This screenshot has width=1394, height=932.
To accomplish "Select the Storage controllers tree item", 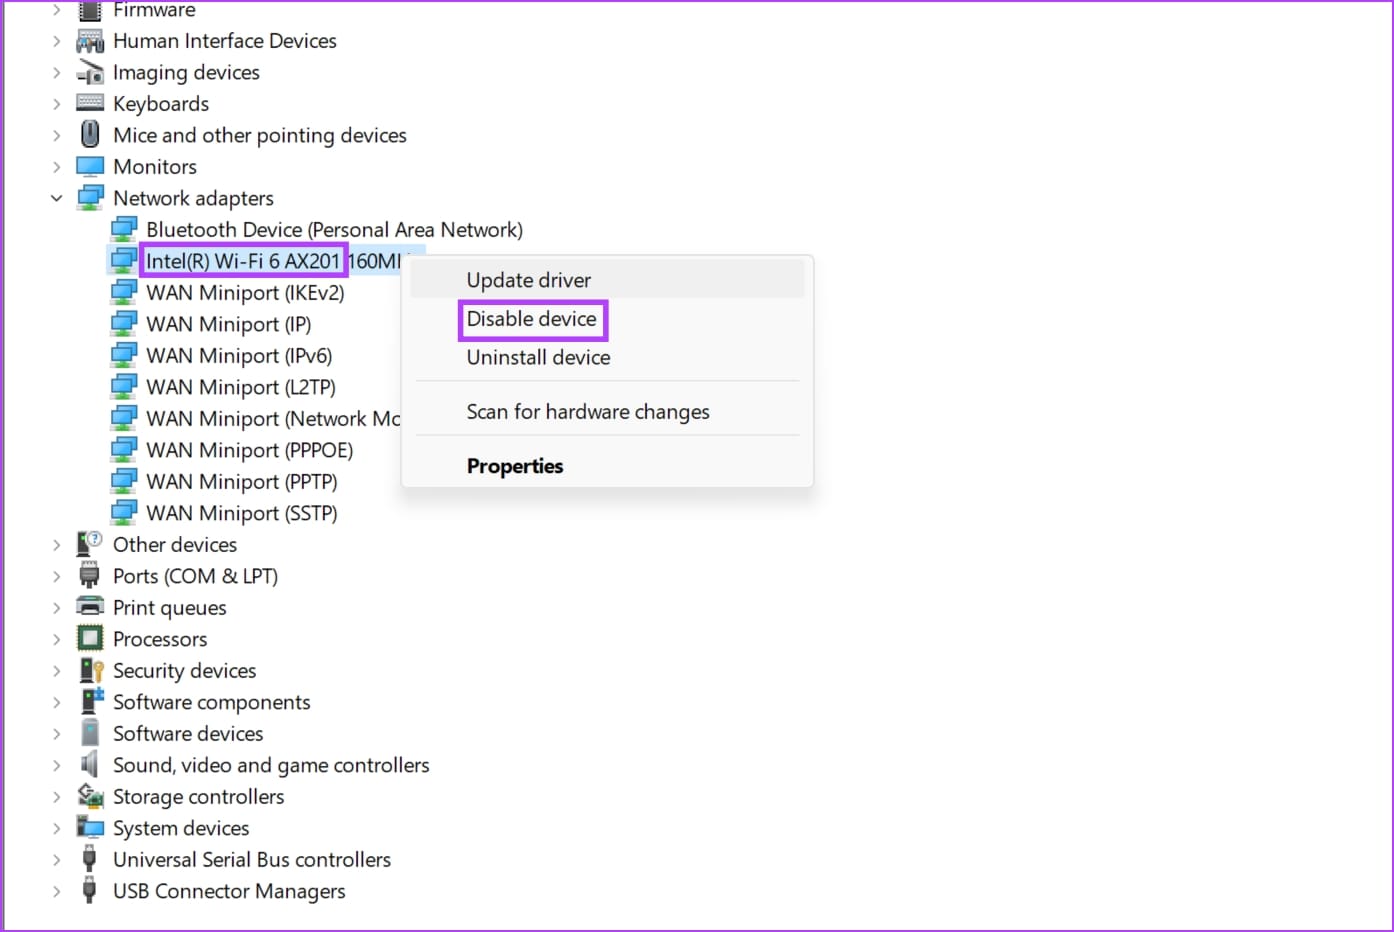I will [198, 797].
